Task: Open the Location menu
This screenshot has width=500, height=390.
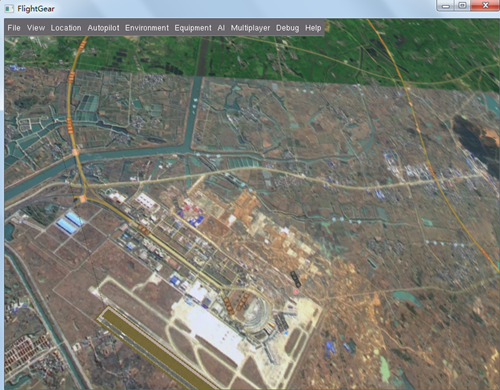Action: (66, 28)
